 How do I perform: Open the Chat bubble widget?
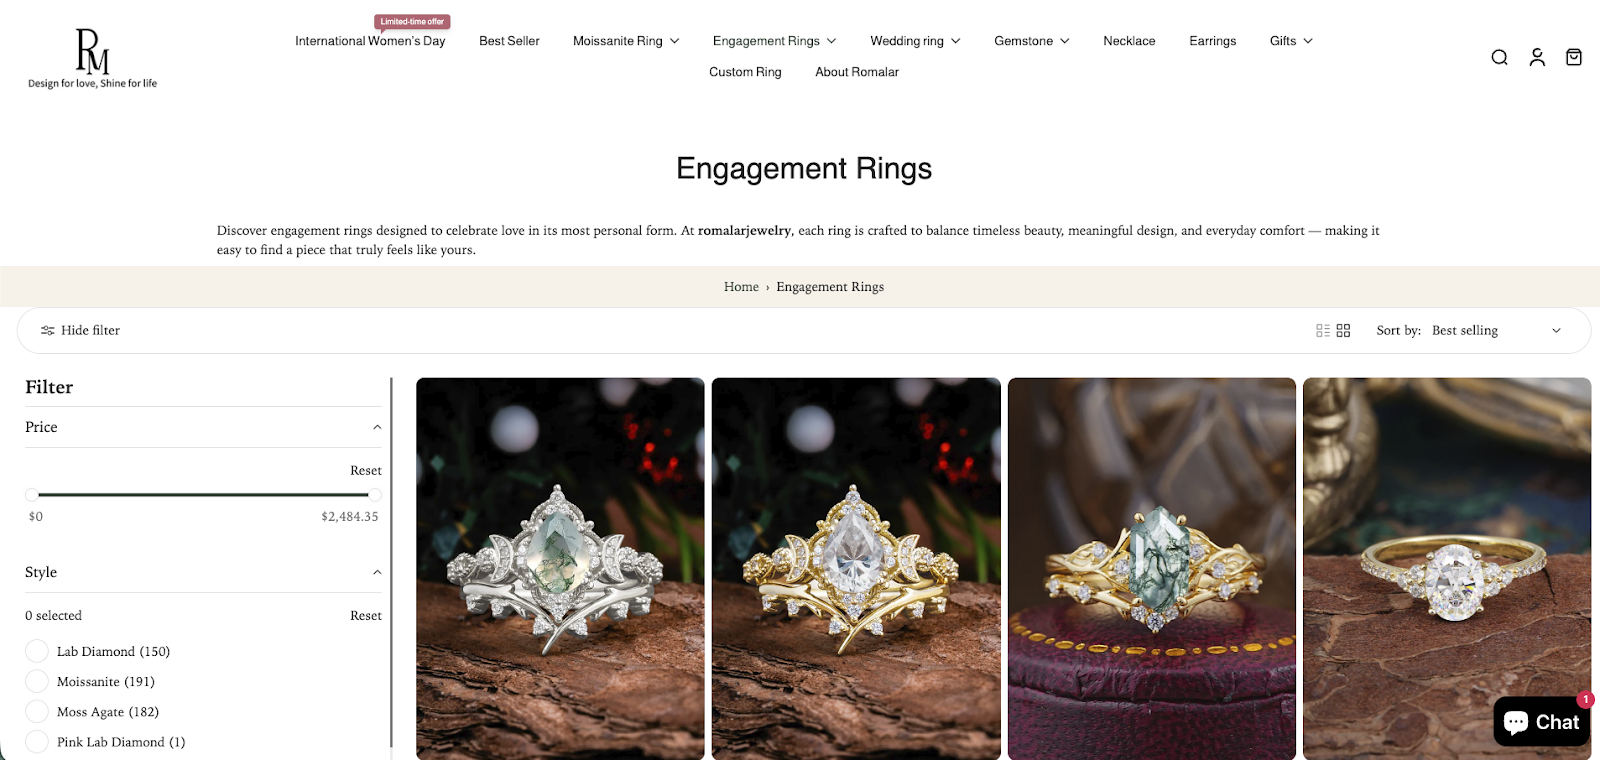click(1541, 721)
